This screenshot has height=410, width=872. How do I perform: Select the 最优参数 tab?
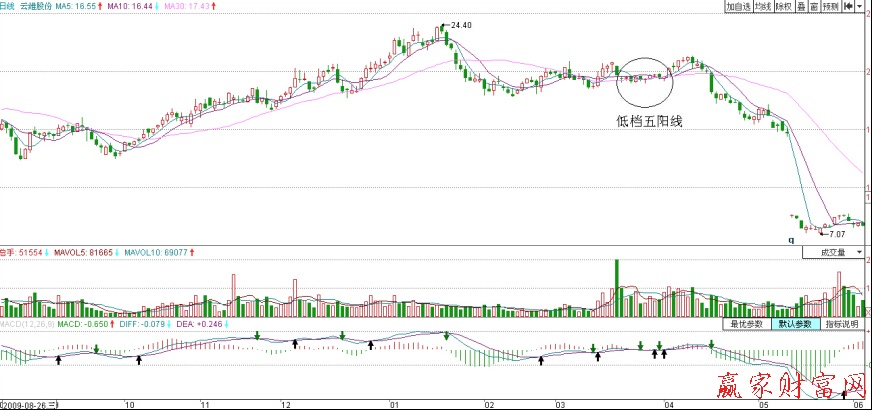point(746,324)
